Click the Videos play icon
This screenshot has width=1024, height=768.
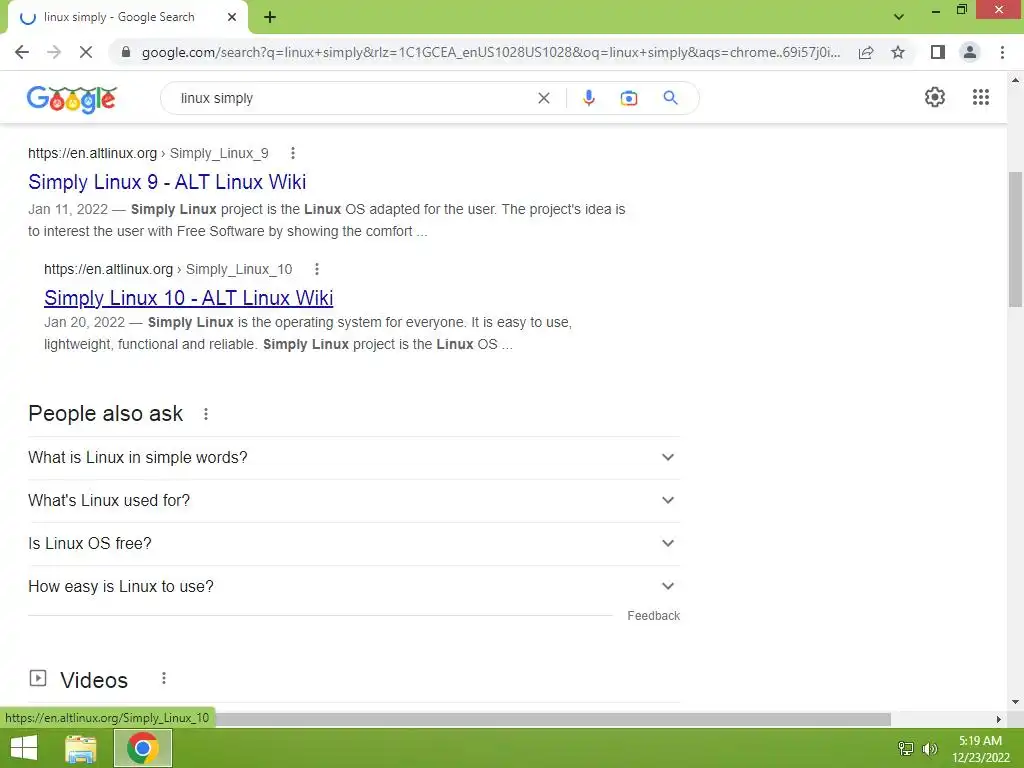[x=38, y=679]
